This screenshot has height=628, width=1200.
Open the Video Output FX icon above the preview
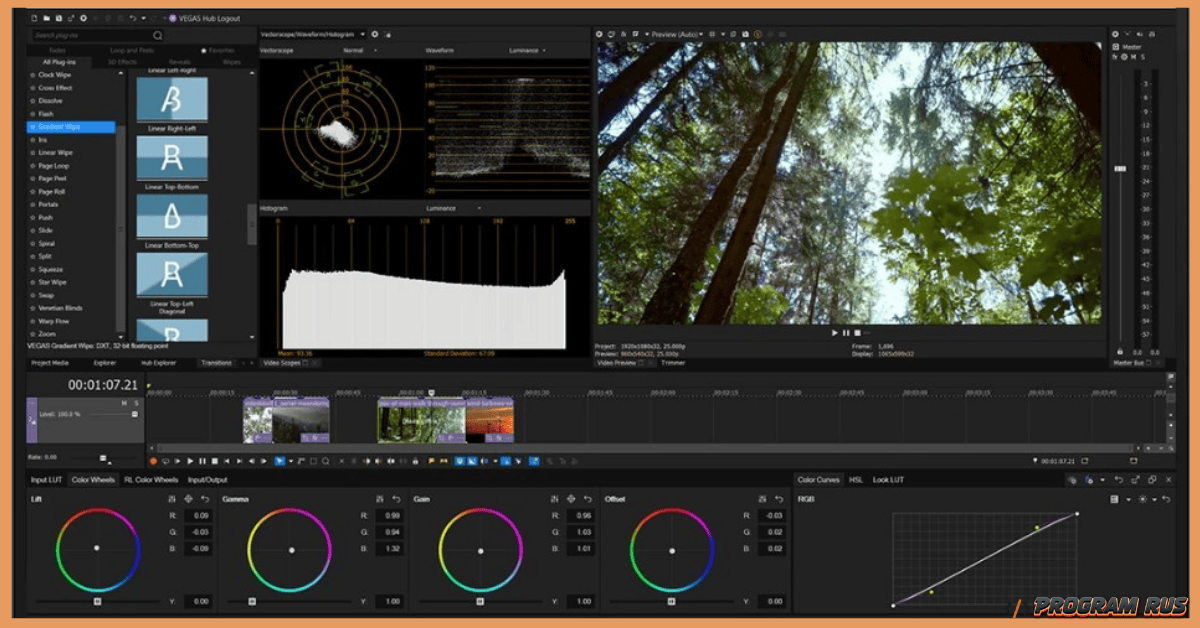coord(625,33)
